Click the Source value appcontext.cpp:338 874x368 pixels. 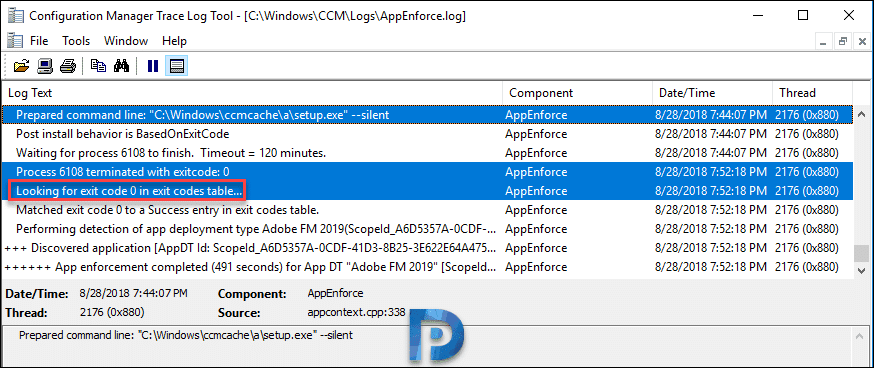(356, 313)
